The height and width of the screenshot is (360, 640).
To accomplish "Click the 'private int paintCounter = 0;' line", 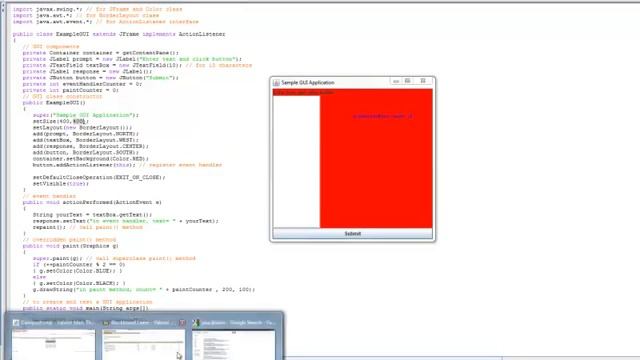I will [x=71, y=90].
